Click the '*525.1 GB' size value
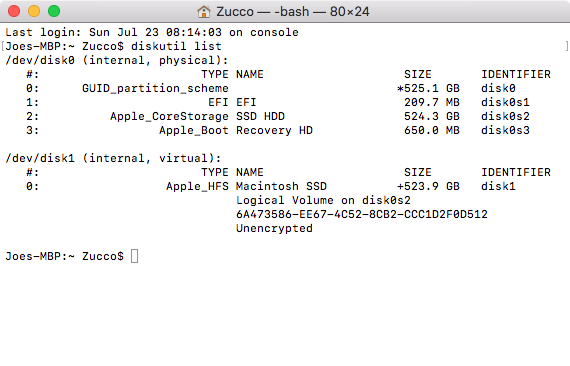Viewport: 570px width, 366px height. pyautogui.click(x=428, y=88)
